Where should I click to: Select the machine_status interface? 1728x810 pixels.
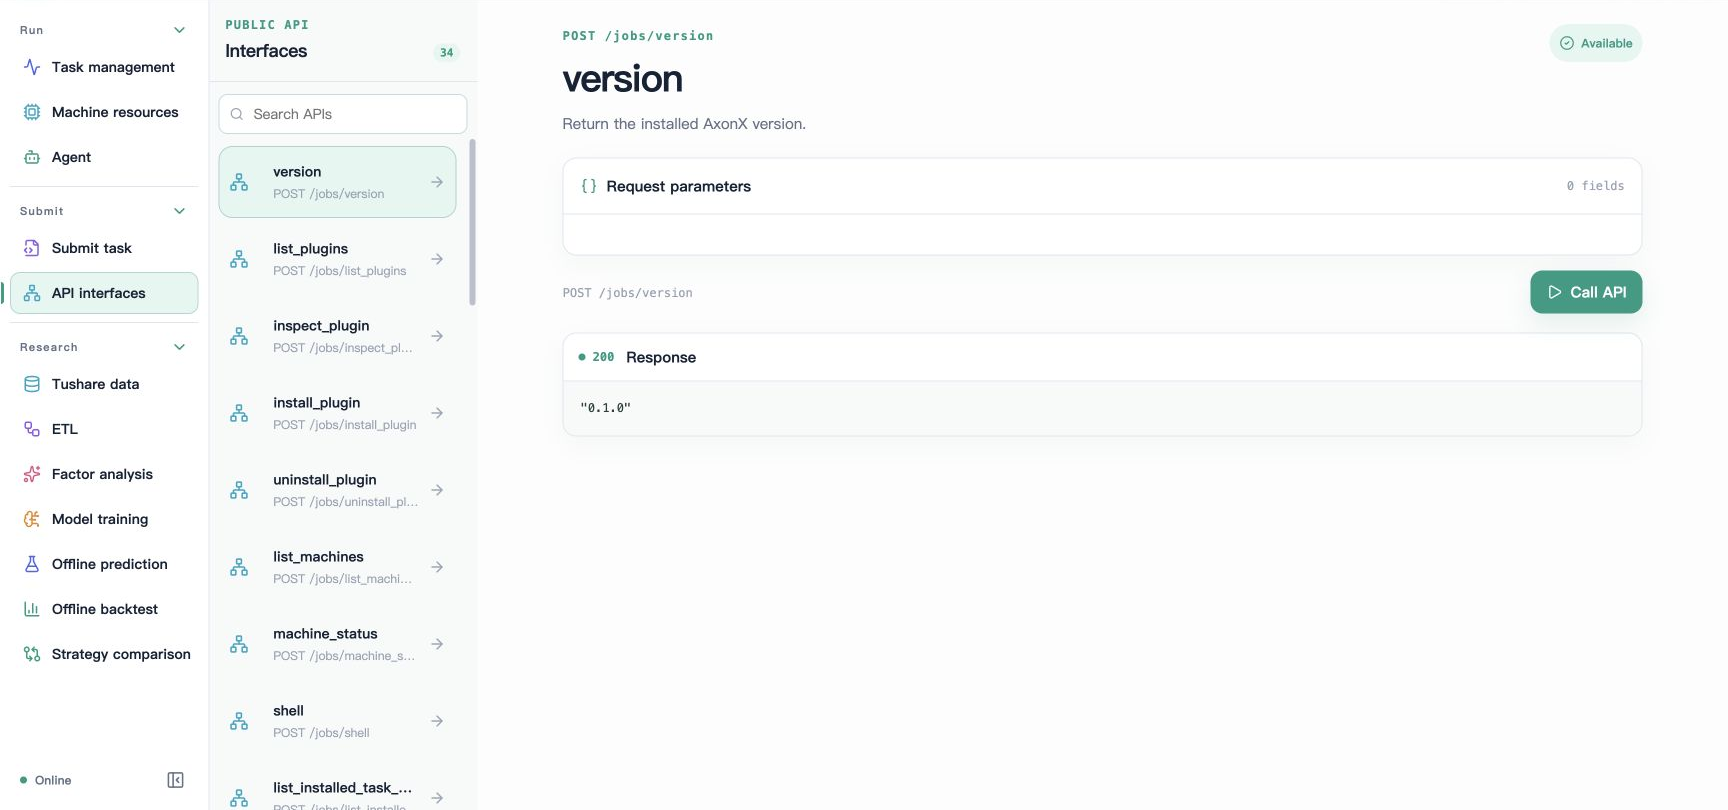337,644
